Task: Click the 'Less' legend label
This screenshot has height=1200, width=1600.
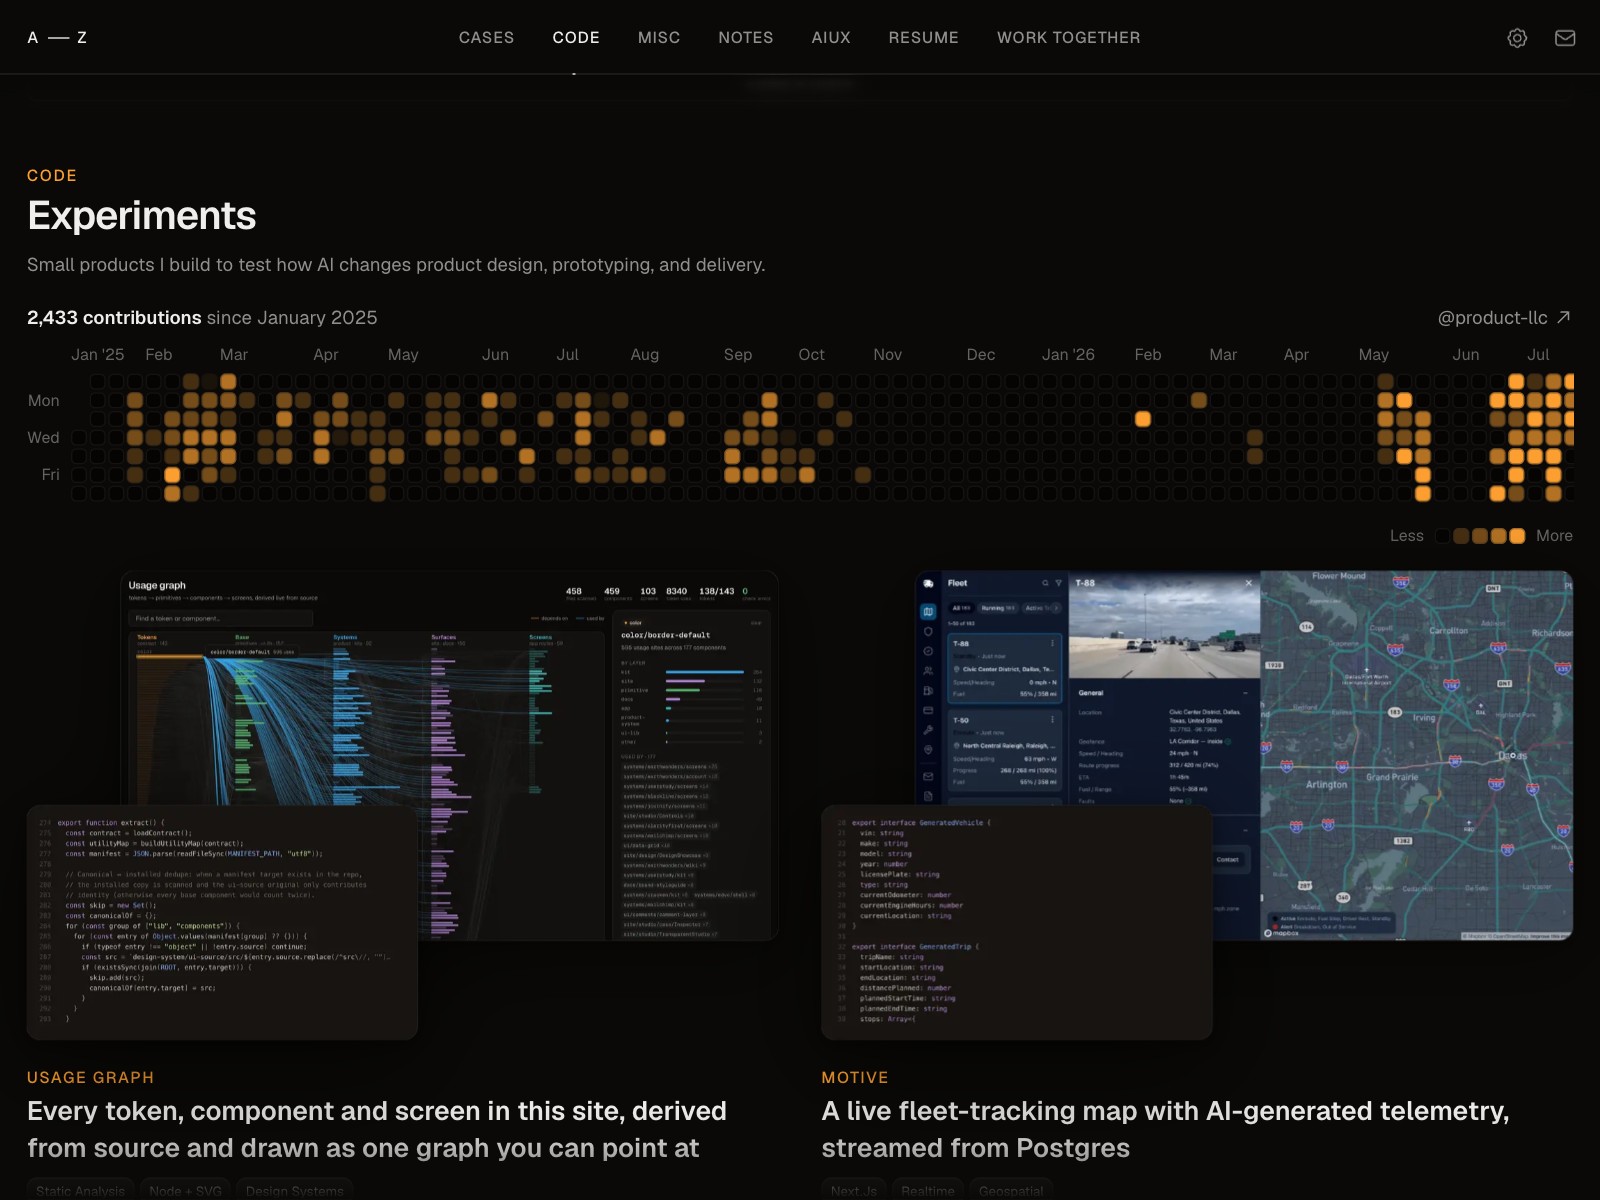Action: tap(1406, 536)
